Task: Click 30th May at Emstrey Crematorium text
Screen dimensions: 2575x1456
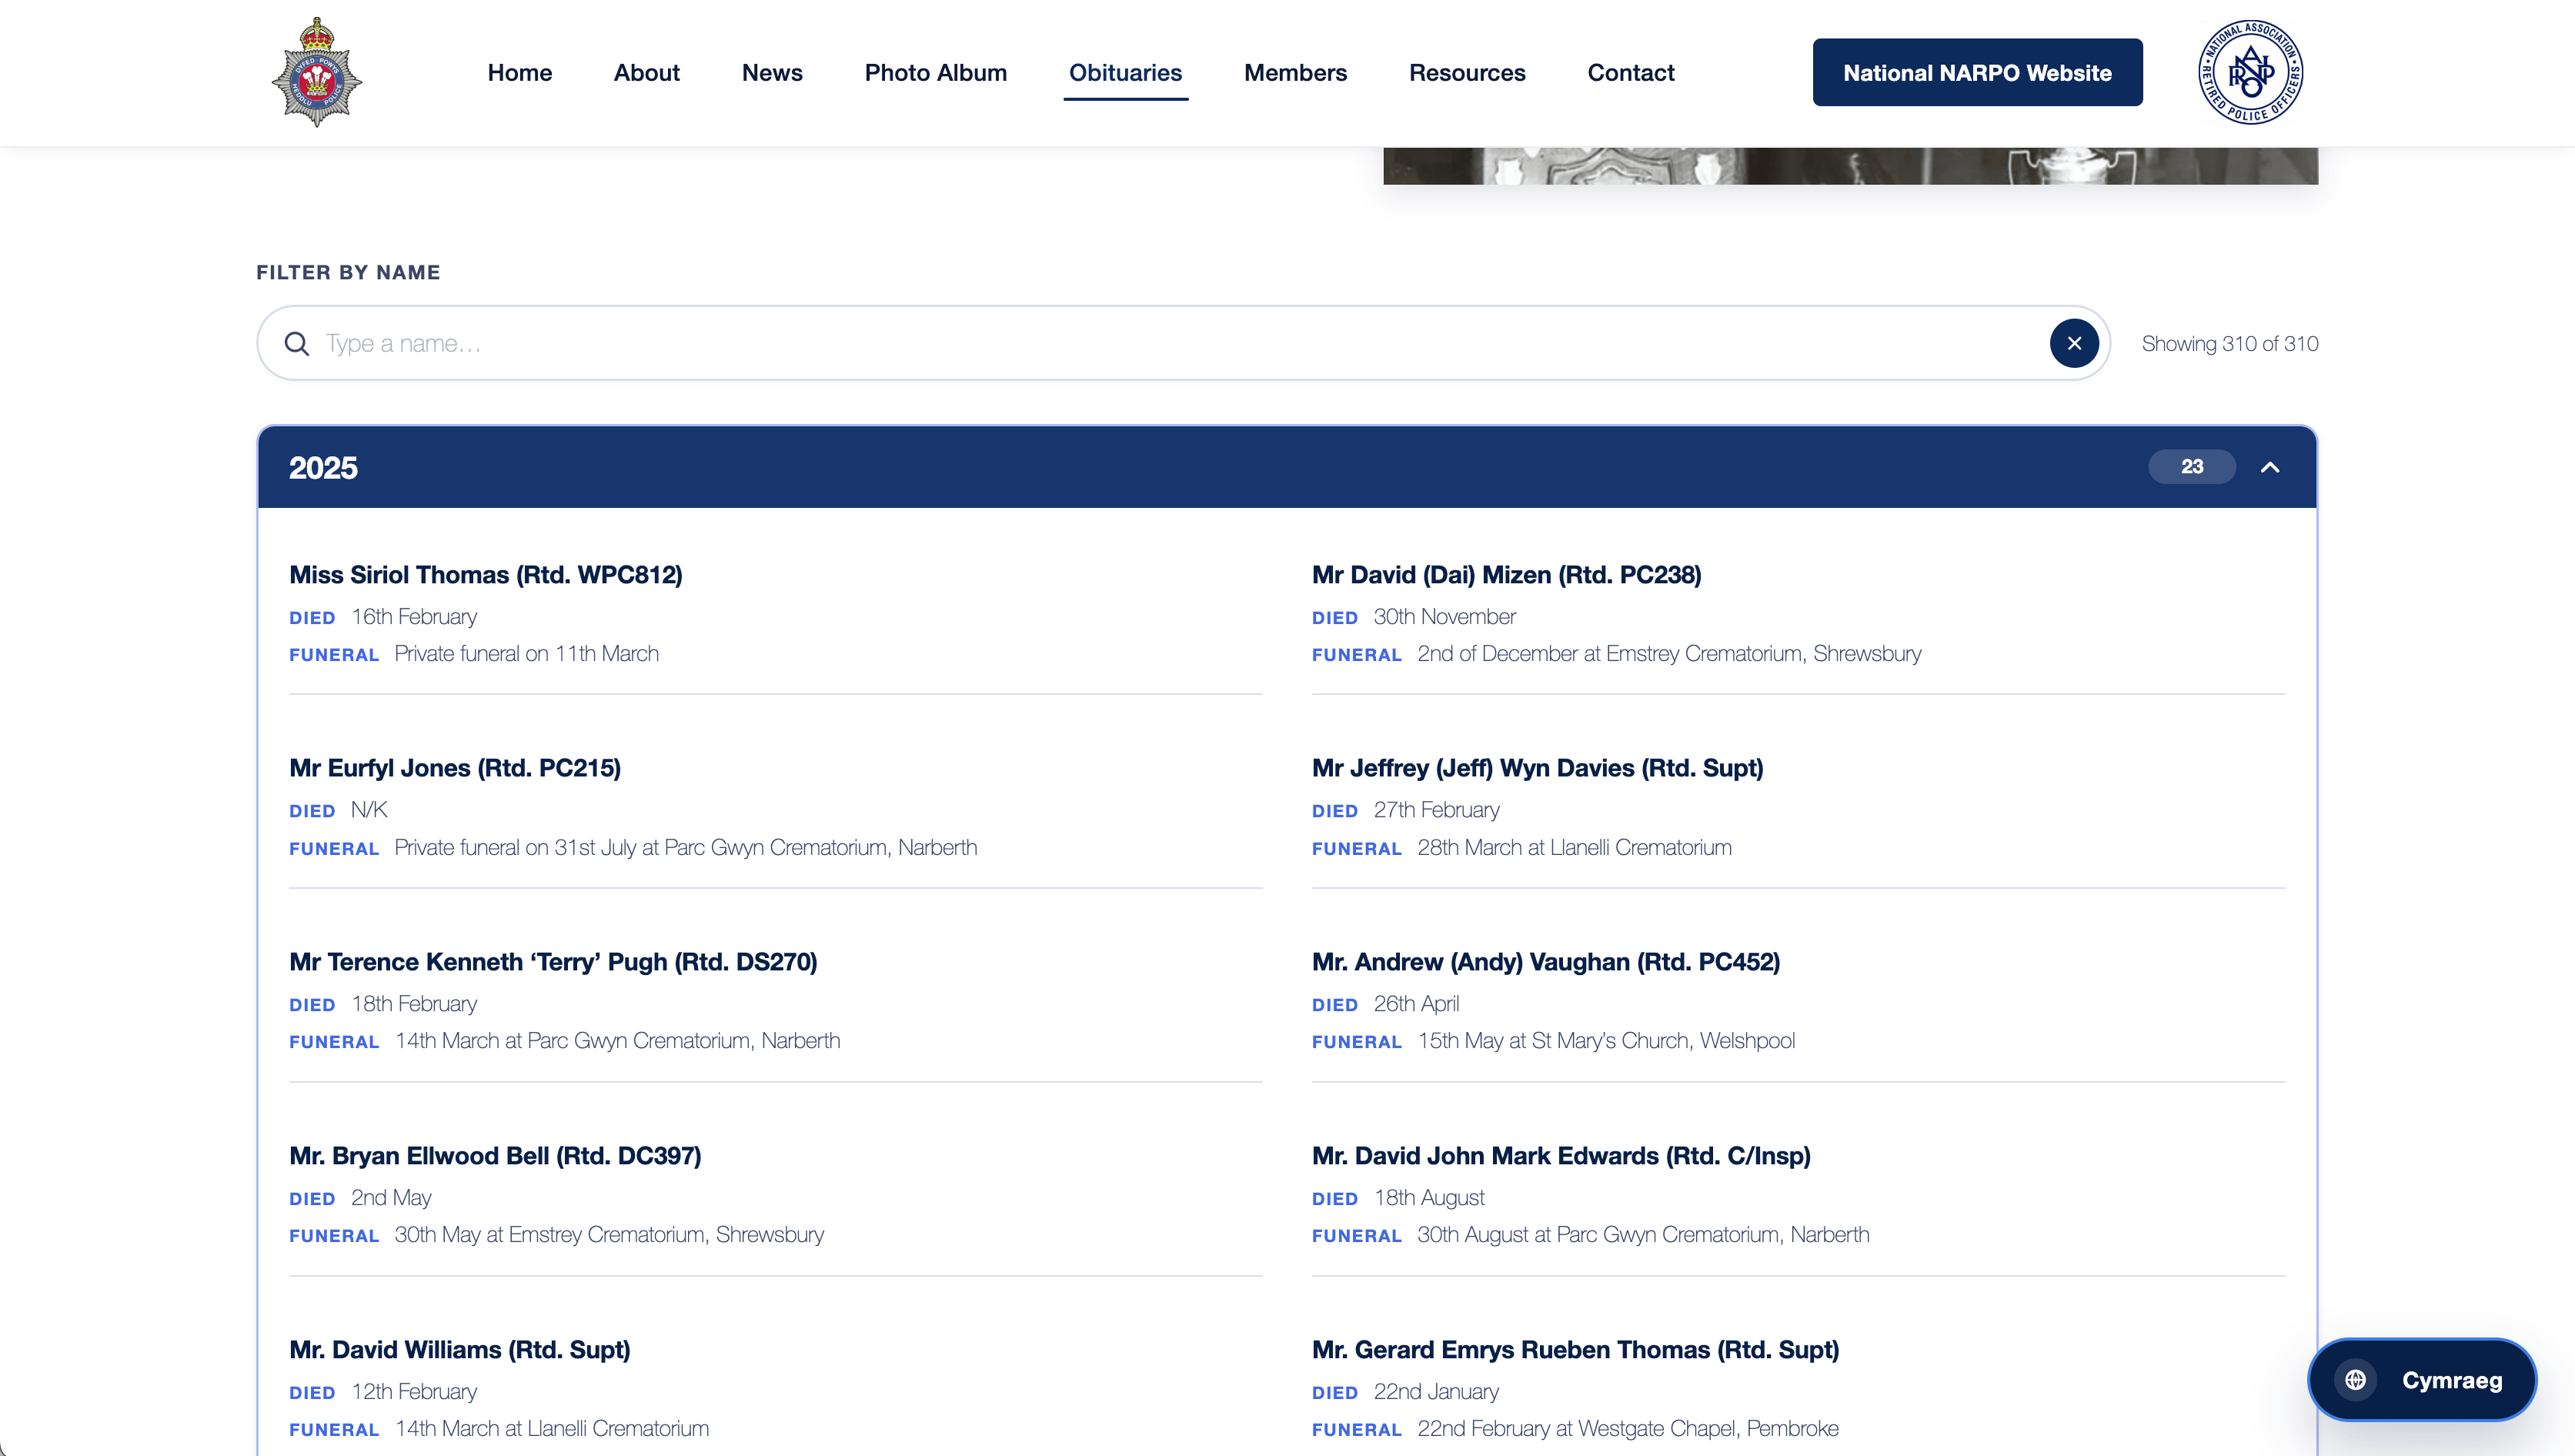Action: pos(609,1235)
